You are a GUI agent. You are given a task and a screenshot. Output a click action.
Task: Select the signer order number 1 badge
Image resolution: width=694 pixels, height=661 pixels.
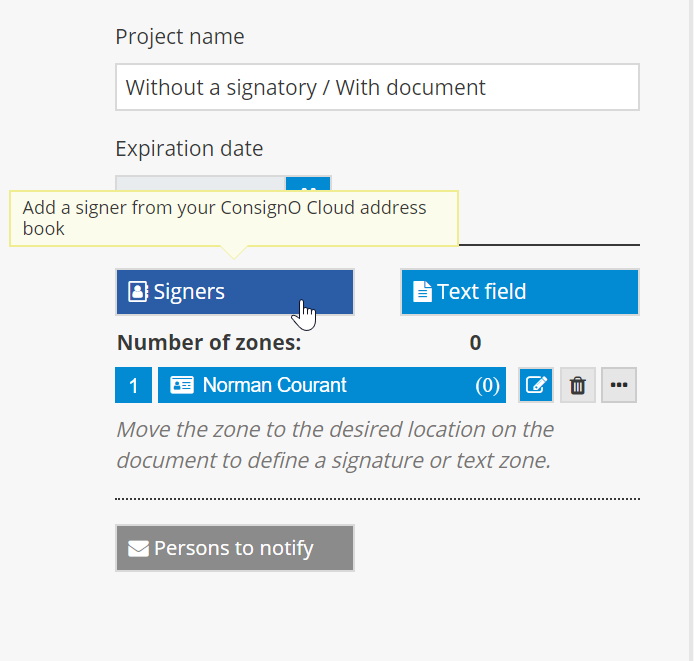click(133, 385)
